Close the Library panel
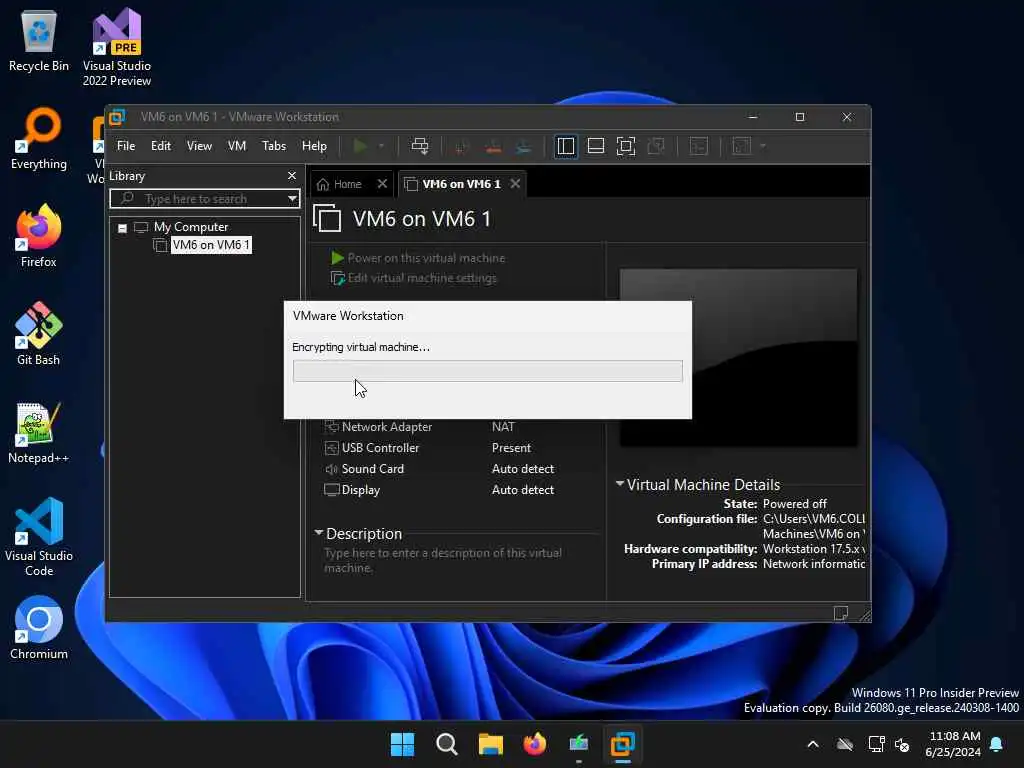Image resolution: width=1024 pixels, height=768 pixels. pyautogui.click(x=292, y=176)
